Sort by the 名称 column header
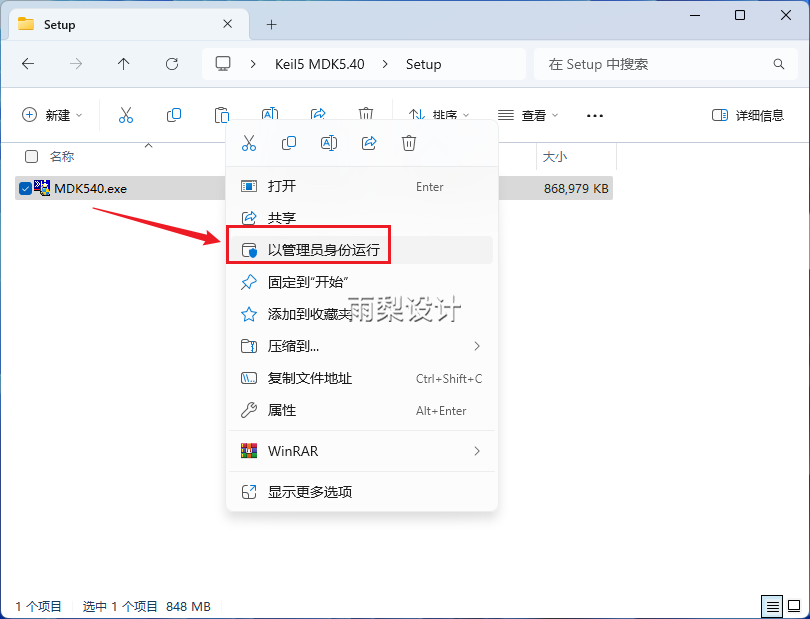The width and height of the screenshot is (810, 619). (62, 156)
